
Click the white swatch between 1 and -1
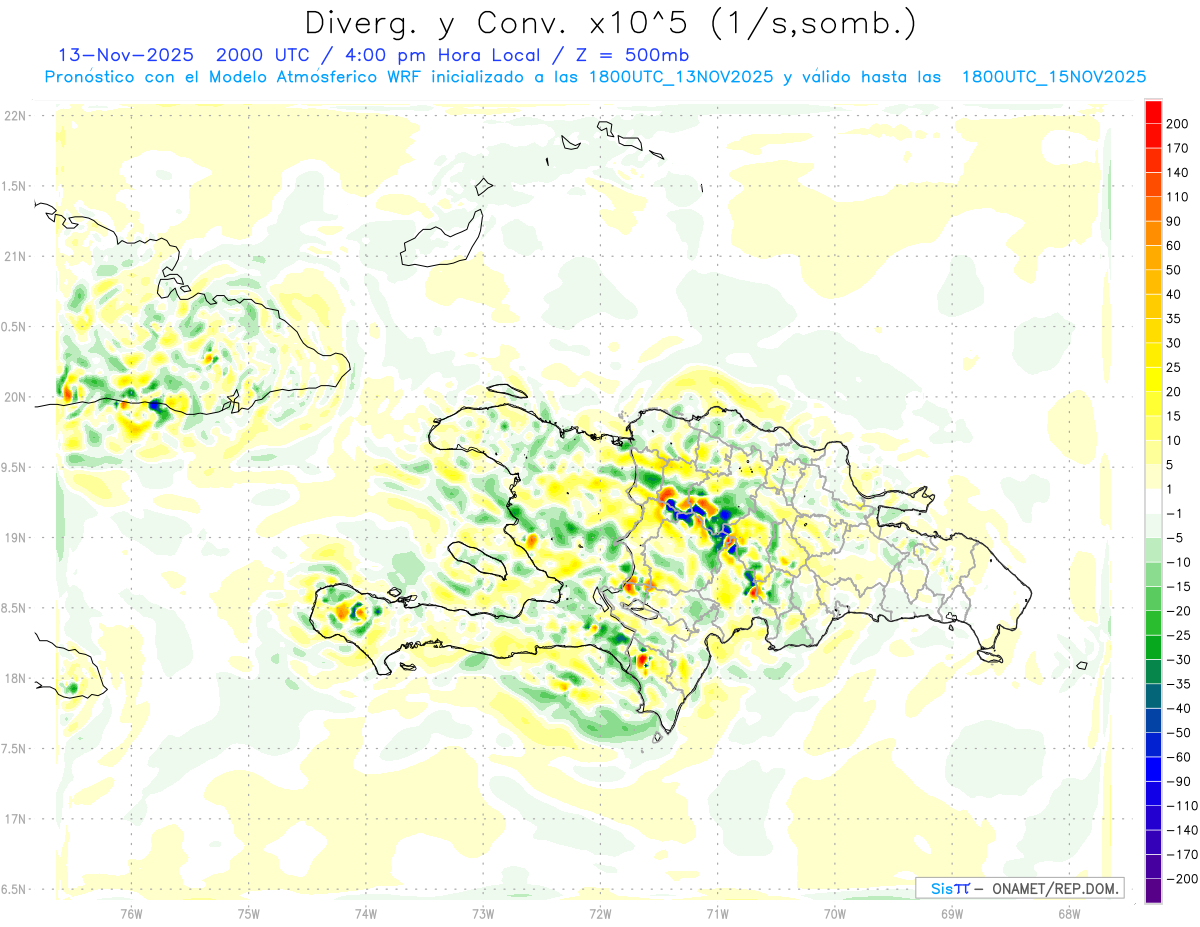[x=1154, y=502]
